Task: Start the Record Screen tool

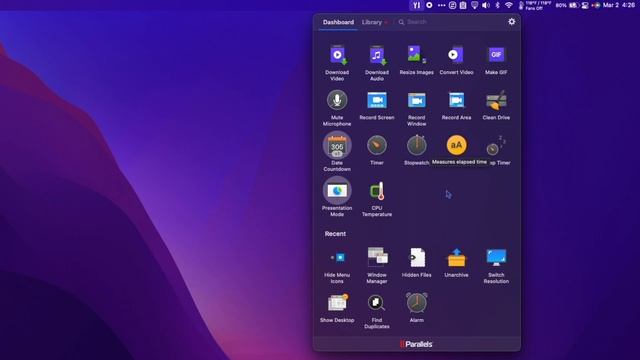Action: pyautogui.click(x=377, y=105)
